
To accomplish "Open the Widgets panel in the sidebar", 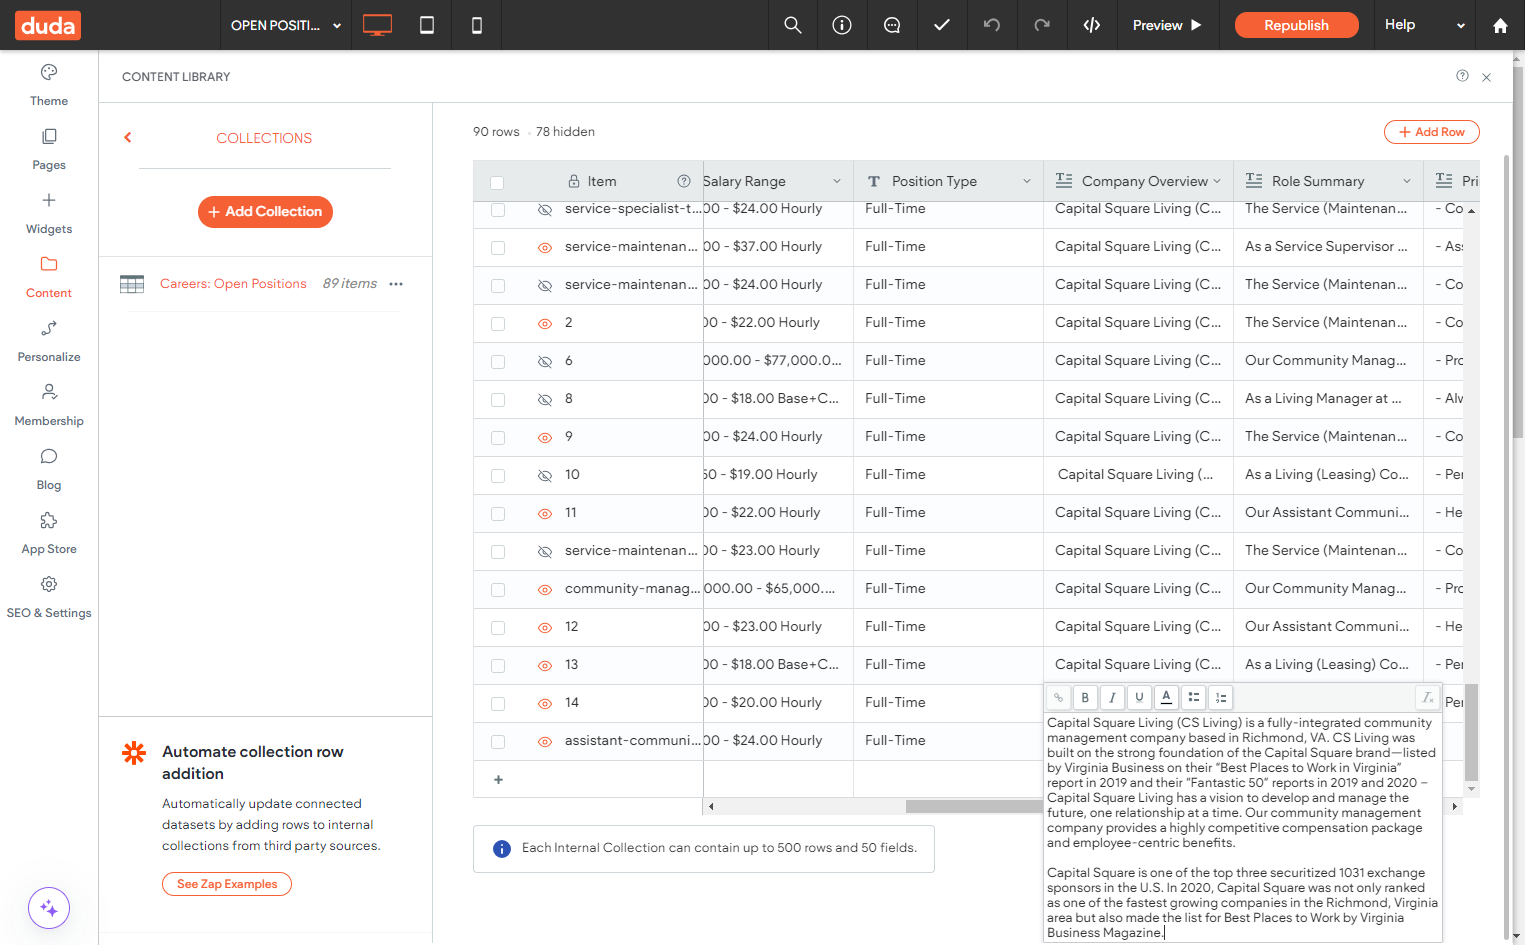I will tap(49, 213).
